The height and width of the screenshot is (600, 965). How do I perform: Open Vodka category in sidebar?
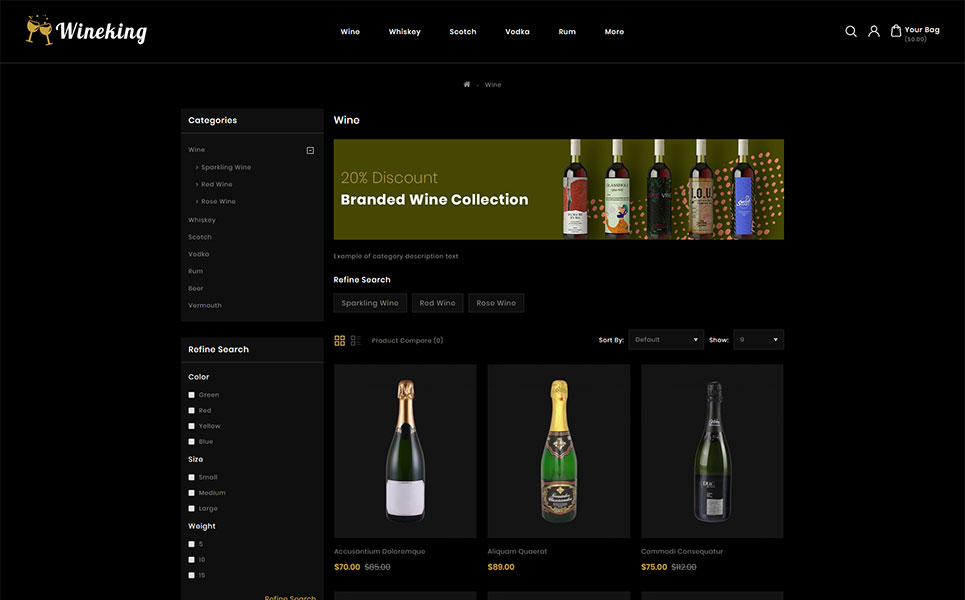point(199,254)
